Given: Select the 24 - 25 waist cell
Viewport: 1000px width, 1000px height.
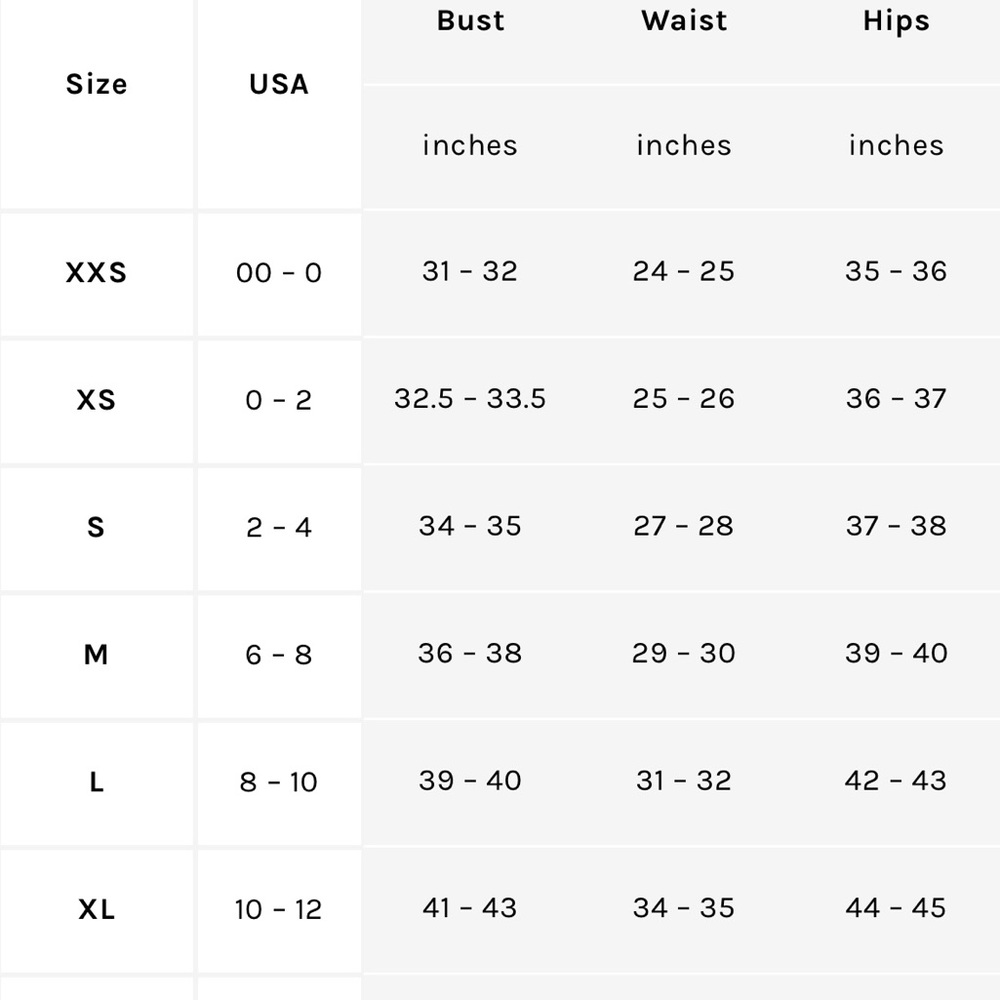Looking at the screenshot, I should click(x=684, y=271).
